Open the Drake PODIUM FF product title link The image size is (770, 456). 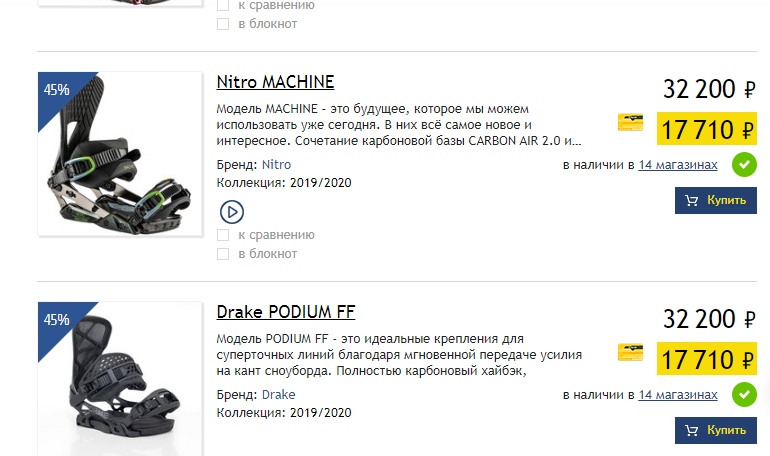[286, 312]
